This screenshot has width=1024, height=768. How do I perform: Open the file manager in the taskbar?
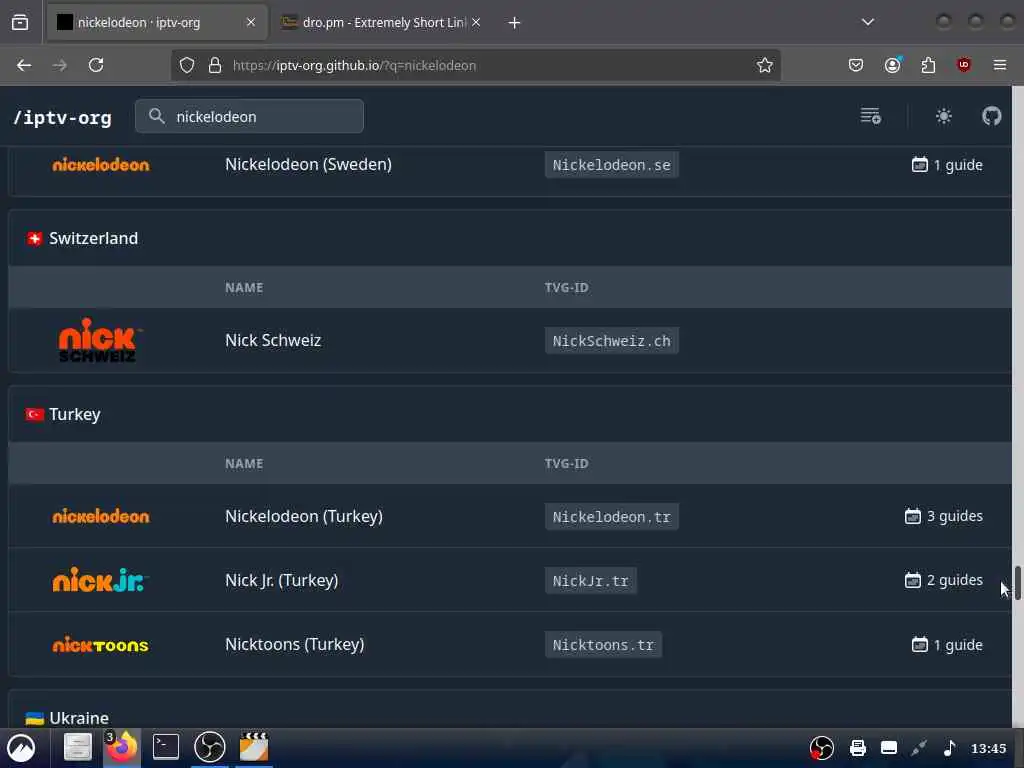click(x=77, y=747)
